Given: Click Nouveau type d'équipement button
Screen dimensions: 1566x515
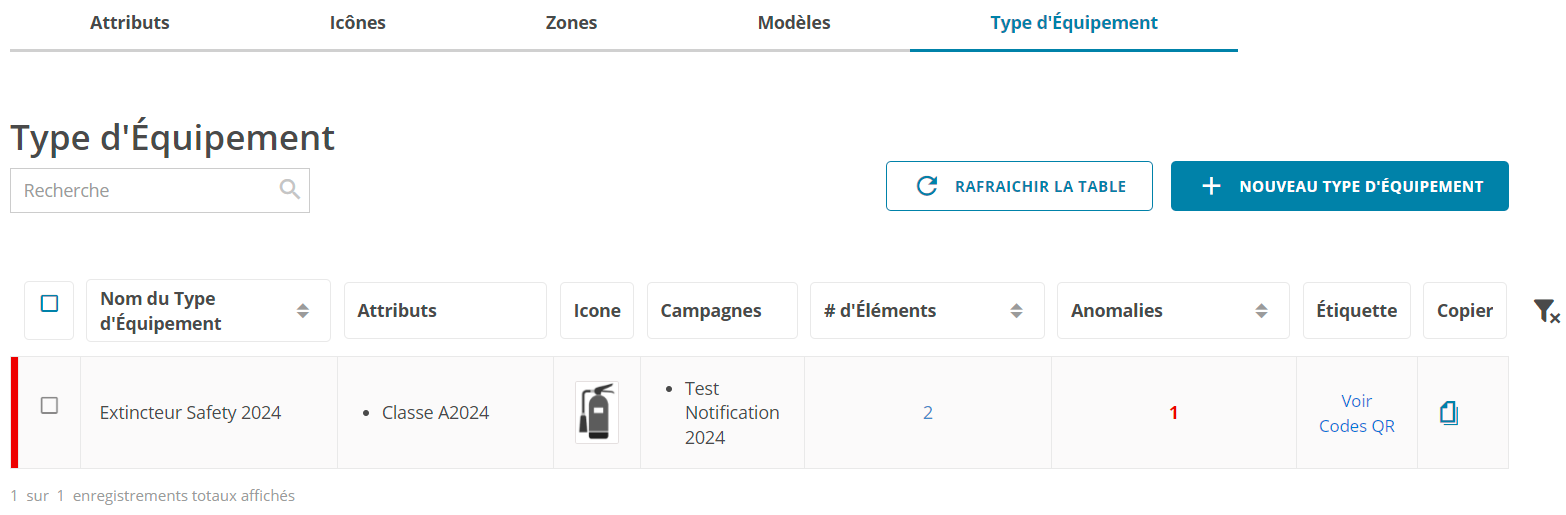Looking at the screenshot, I should (1340, 186).
